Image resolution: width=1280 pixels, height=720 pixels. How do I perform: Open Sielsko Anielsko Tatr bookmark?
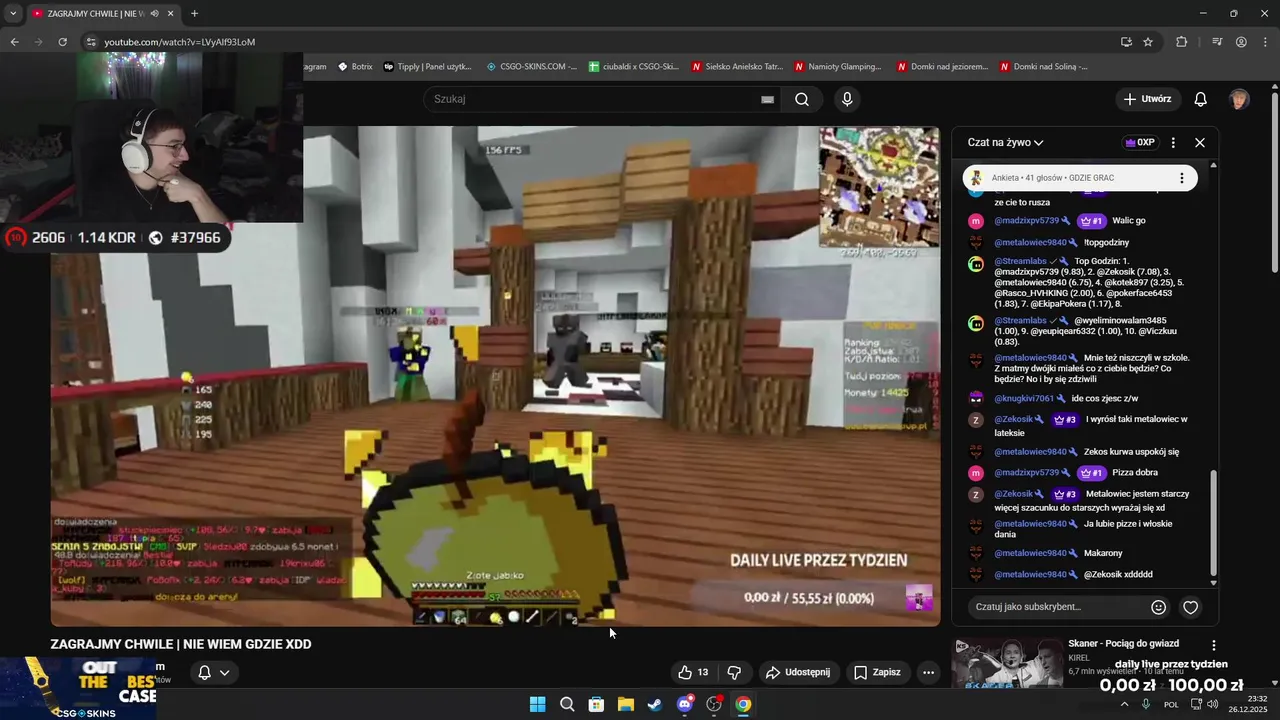click(737, 67)
